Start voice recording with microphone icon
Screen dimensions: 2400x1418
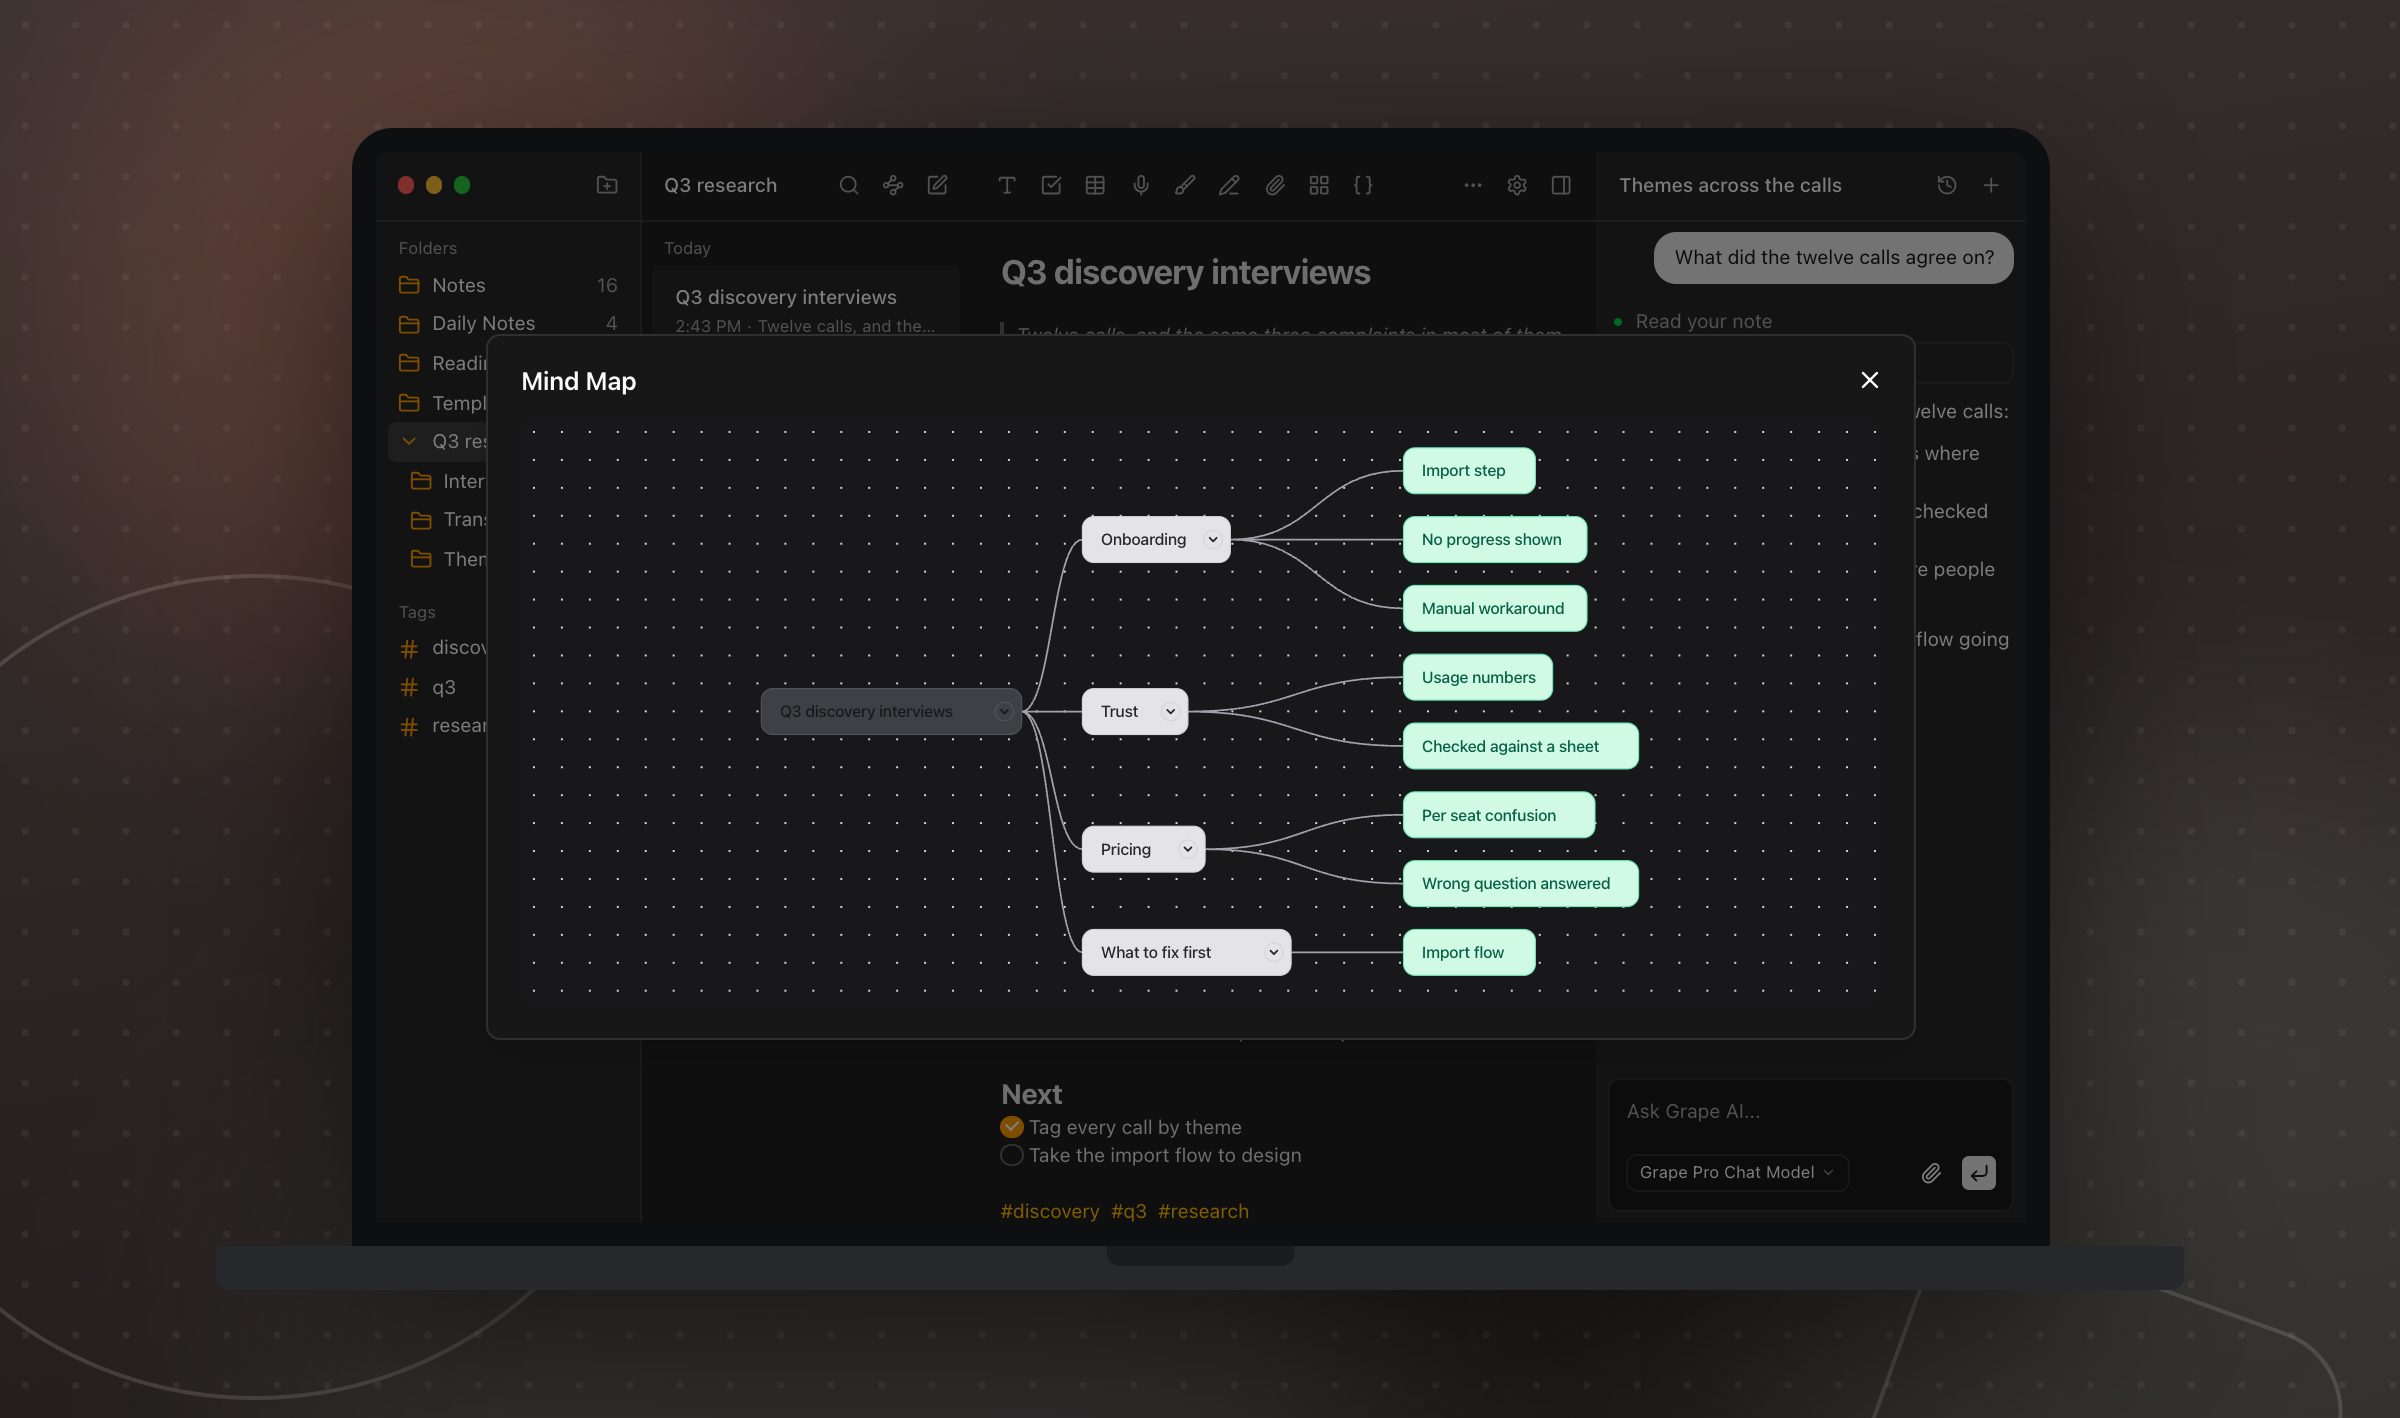coord(1140,185)
